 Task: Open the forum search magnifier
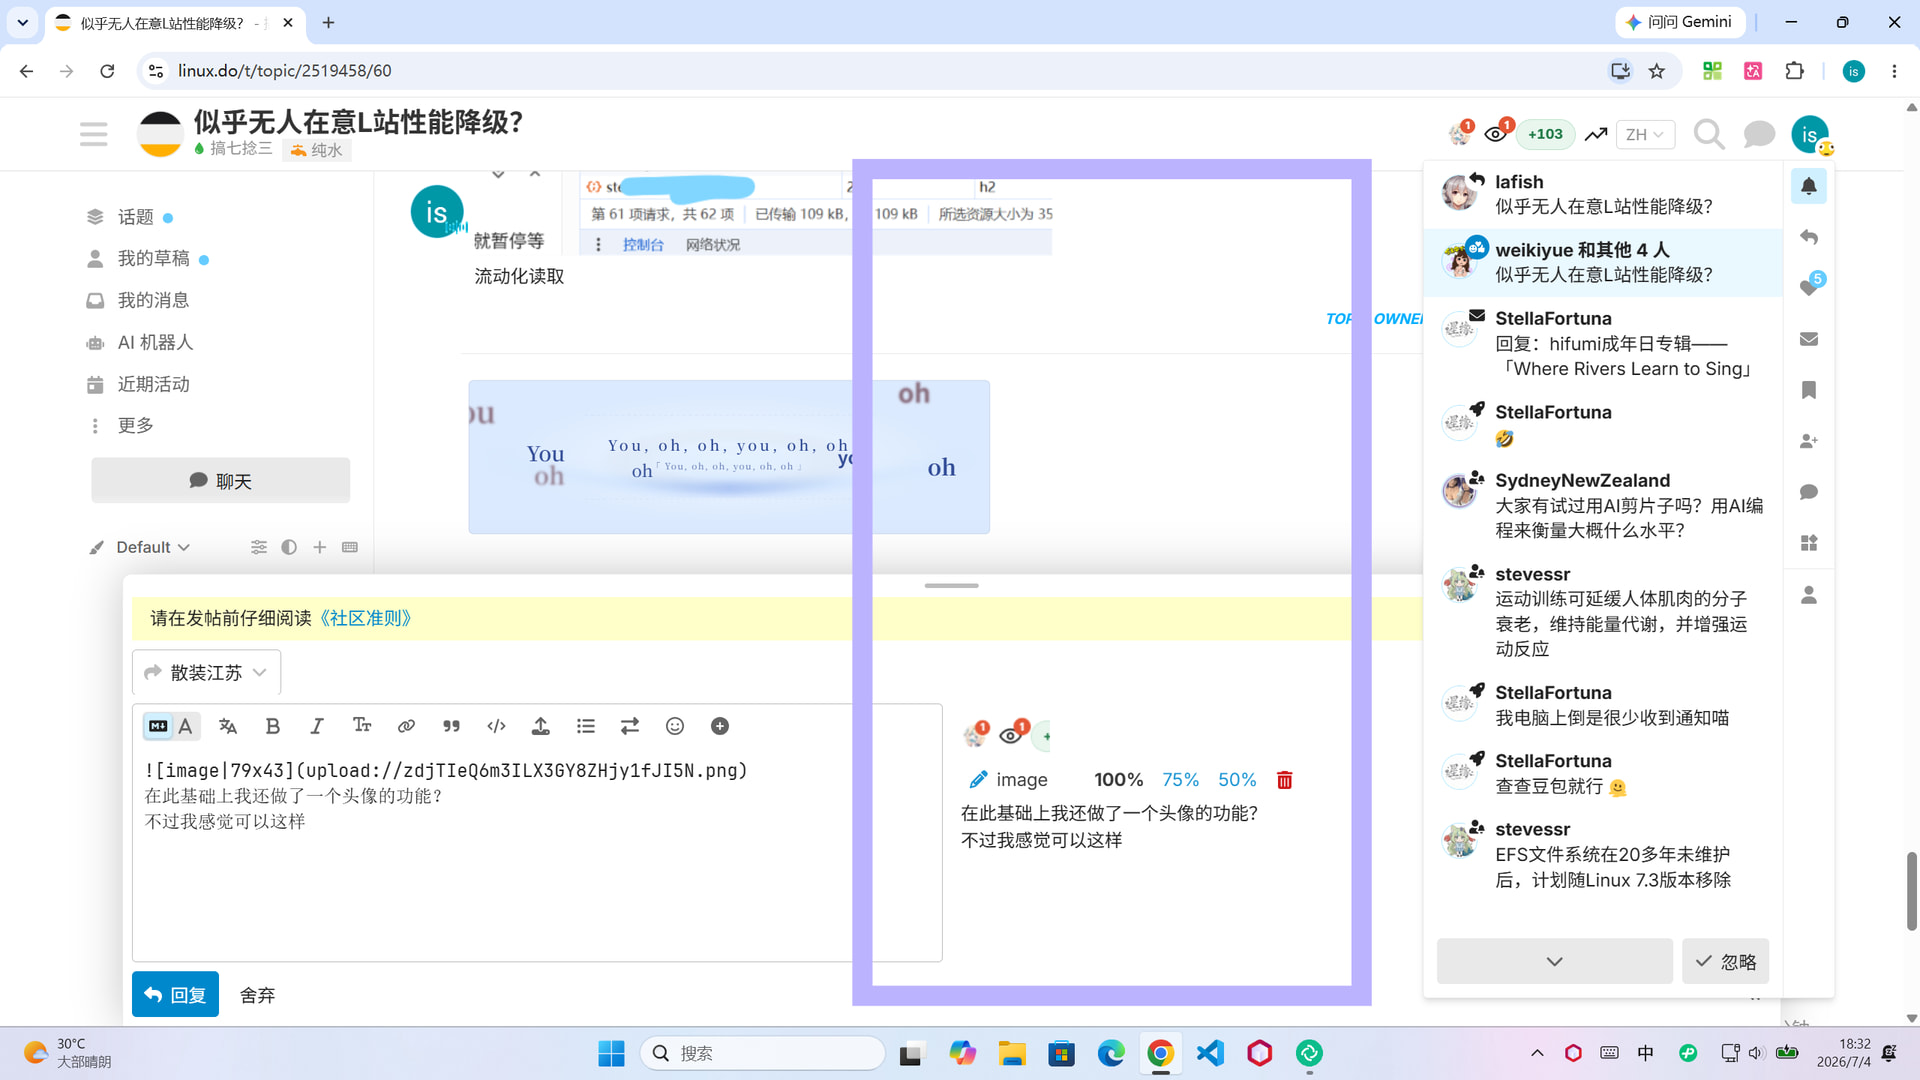(x=1709, y=134)
